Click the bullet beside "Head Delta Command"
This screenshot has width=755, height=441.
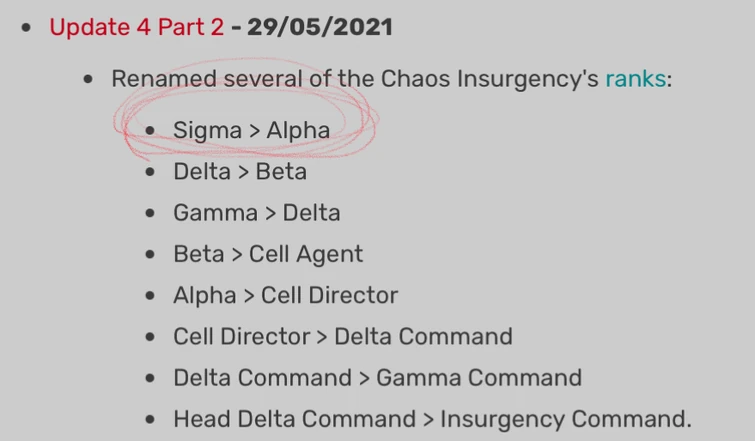click(x=151, y=420)
